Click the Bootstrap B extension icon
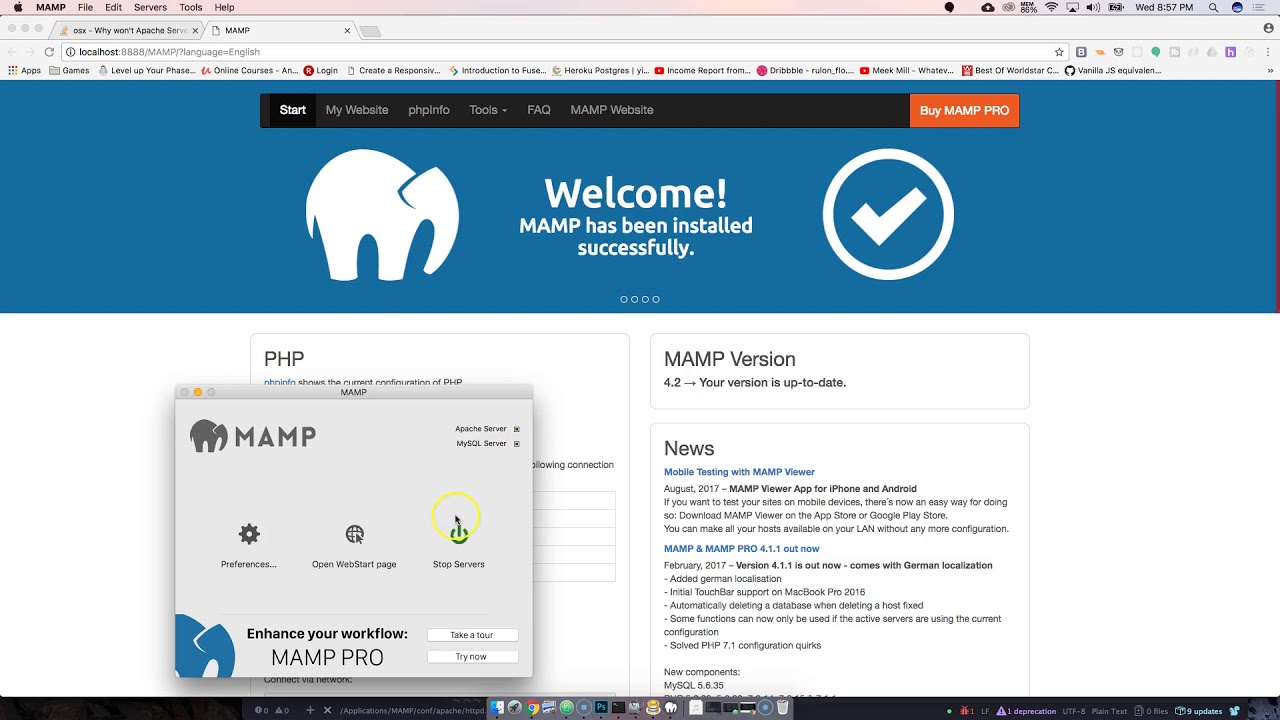The image size is (1280, 720). [x=1081, y=52]
